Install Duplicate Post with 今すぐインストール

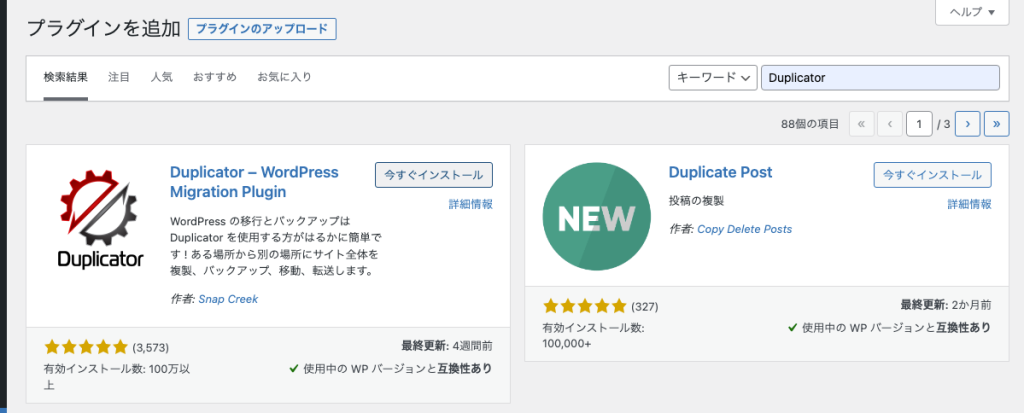[x=933, y=175]
